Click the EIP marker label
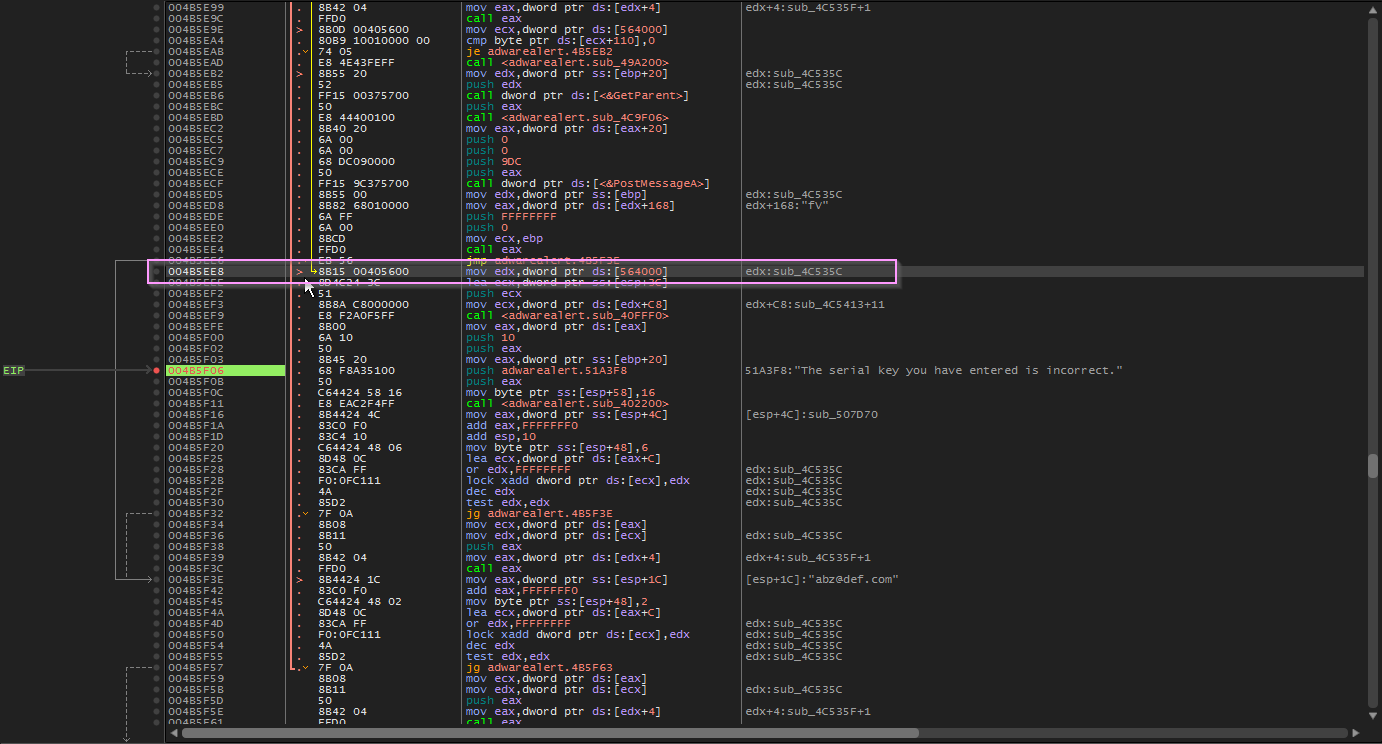The width and height of the screenshot is (1382, 744). tap(13, 370)
